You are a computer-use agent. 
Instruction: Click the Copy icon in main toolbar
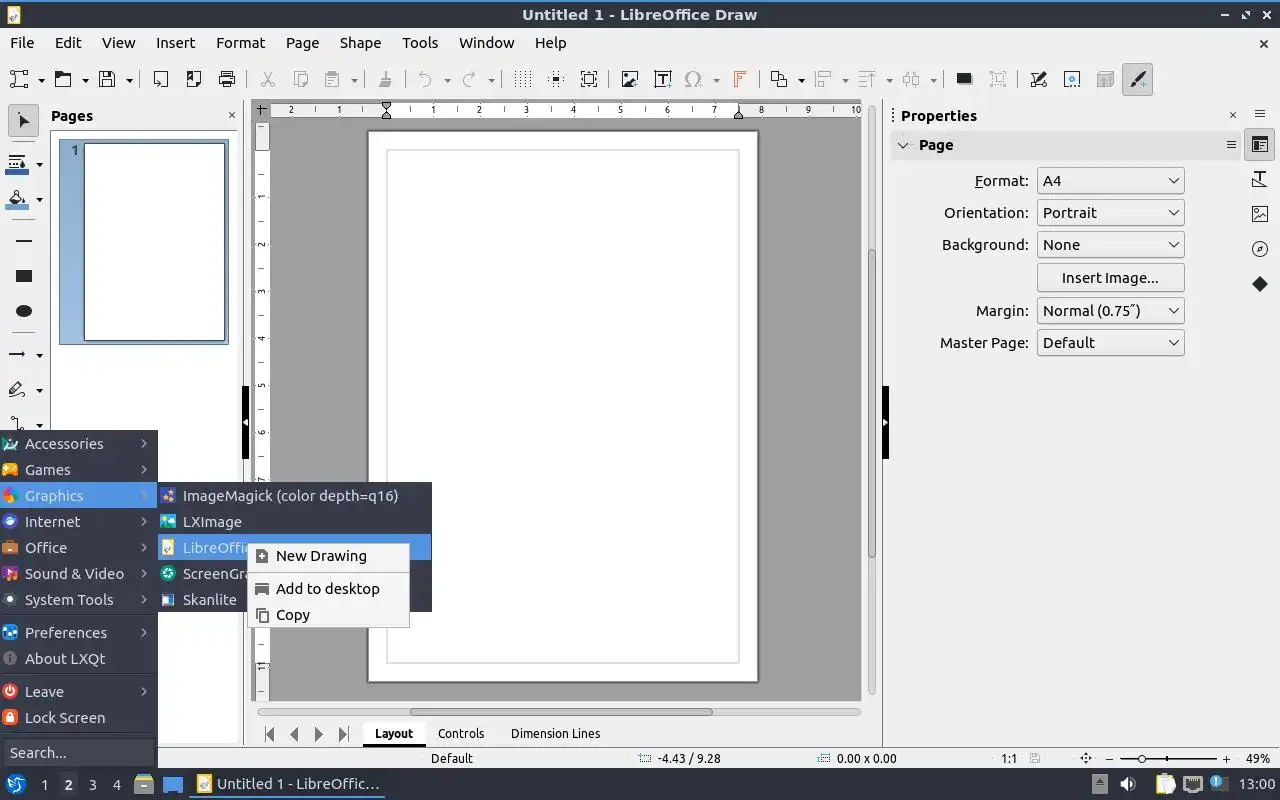tap(300, 79)
